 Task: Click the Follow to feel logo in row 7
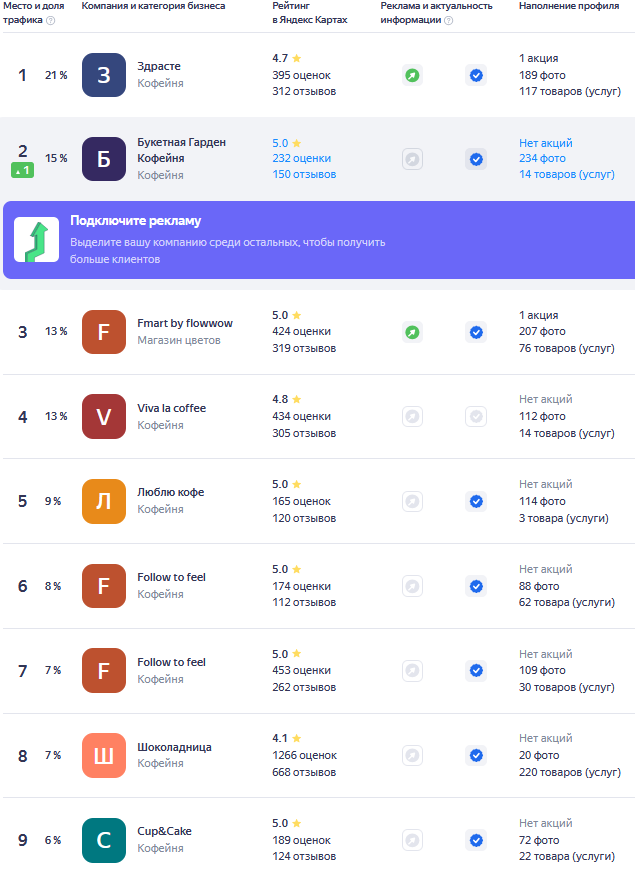104,670
